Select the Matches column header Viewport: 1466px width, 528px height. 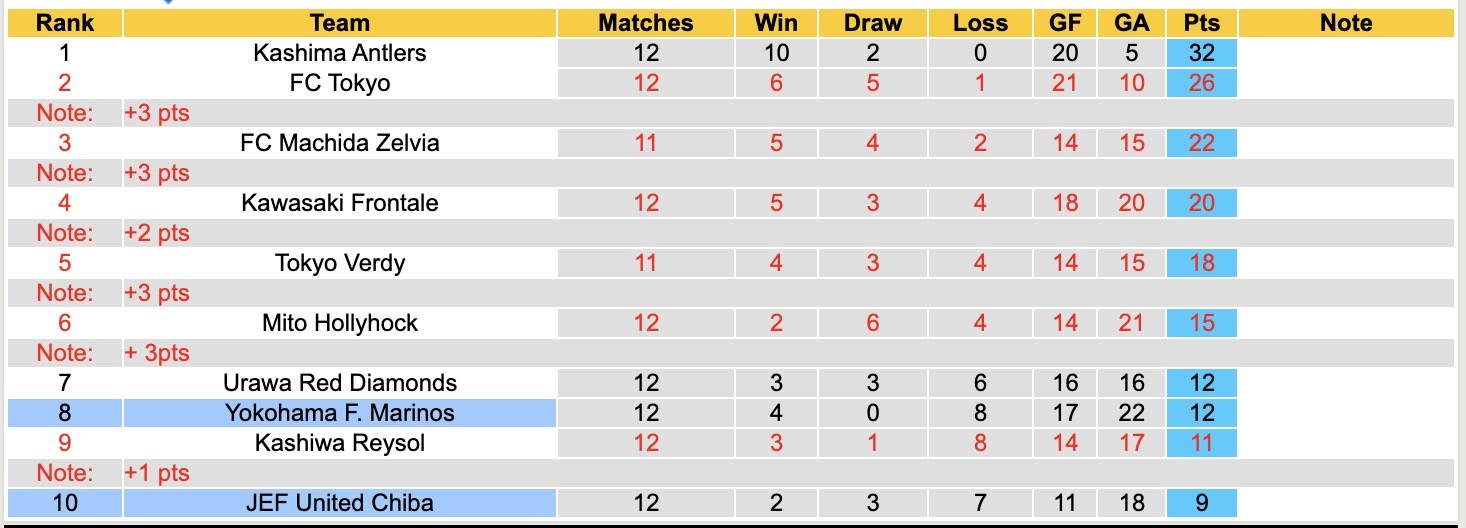coord(645,23)
